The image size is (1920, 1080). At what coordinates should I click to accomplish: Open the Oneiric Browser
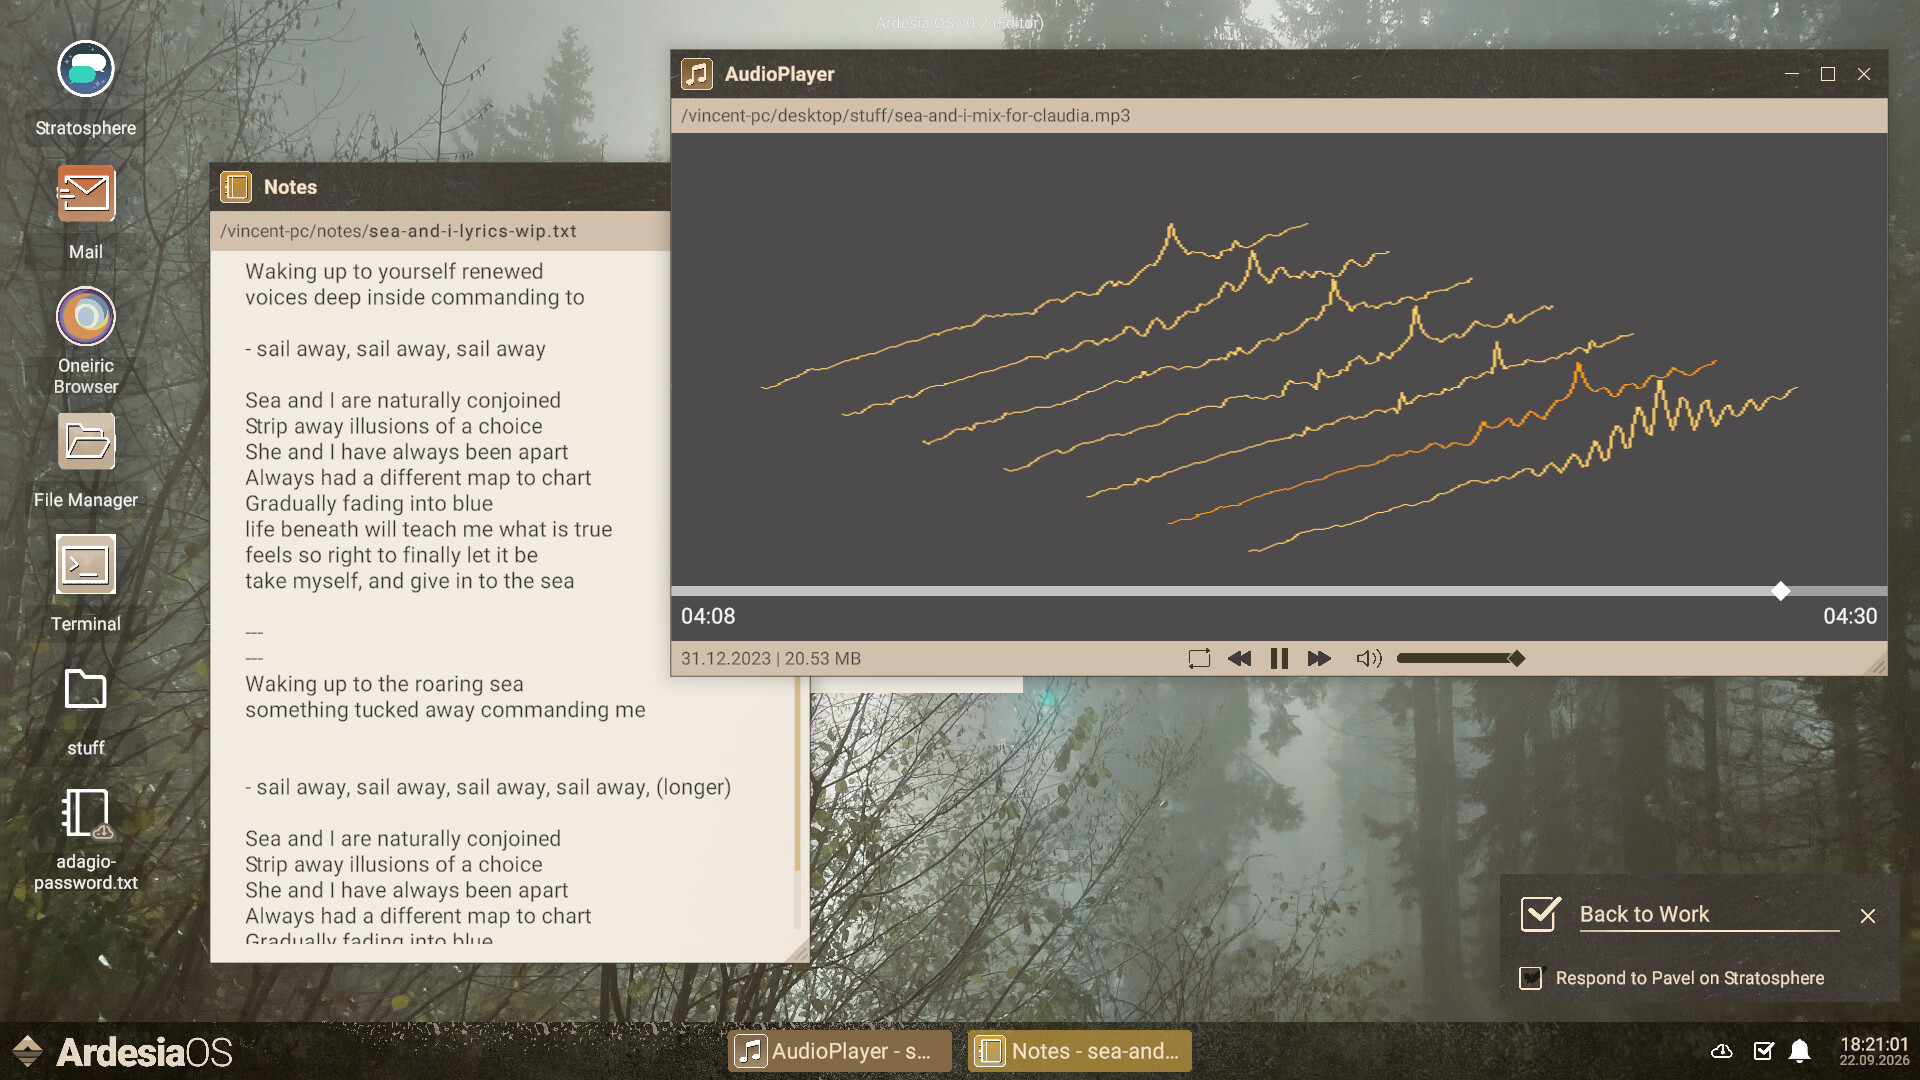(85, 318)
